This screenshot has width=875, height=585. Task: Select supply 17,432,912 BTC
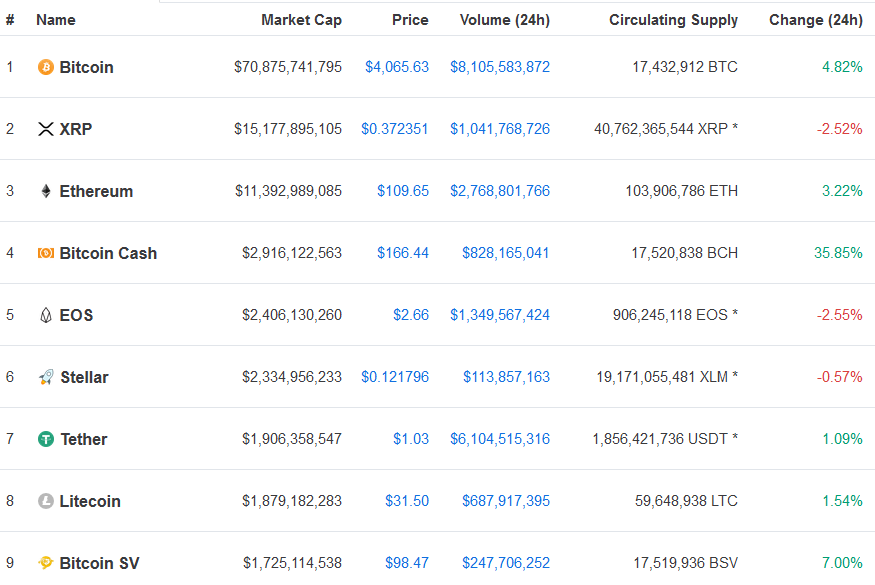coord(685,67)
